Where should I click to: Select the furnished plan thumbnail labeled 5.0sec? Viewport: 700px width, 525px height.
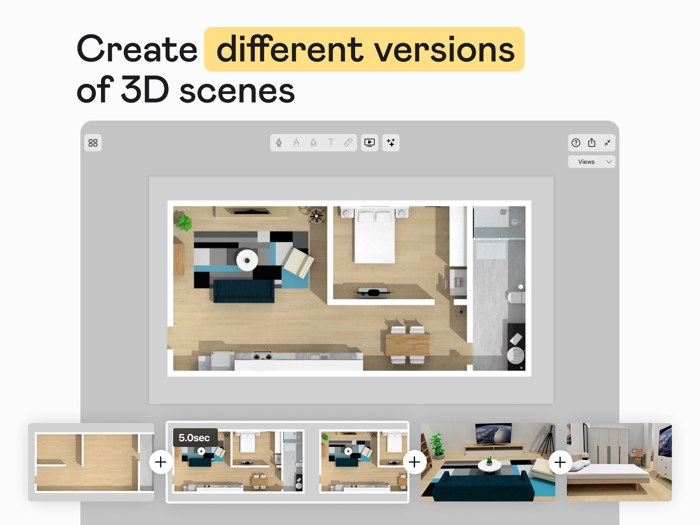tap(238, 462)
